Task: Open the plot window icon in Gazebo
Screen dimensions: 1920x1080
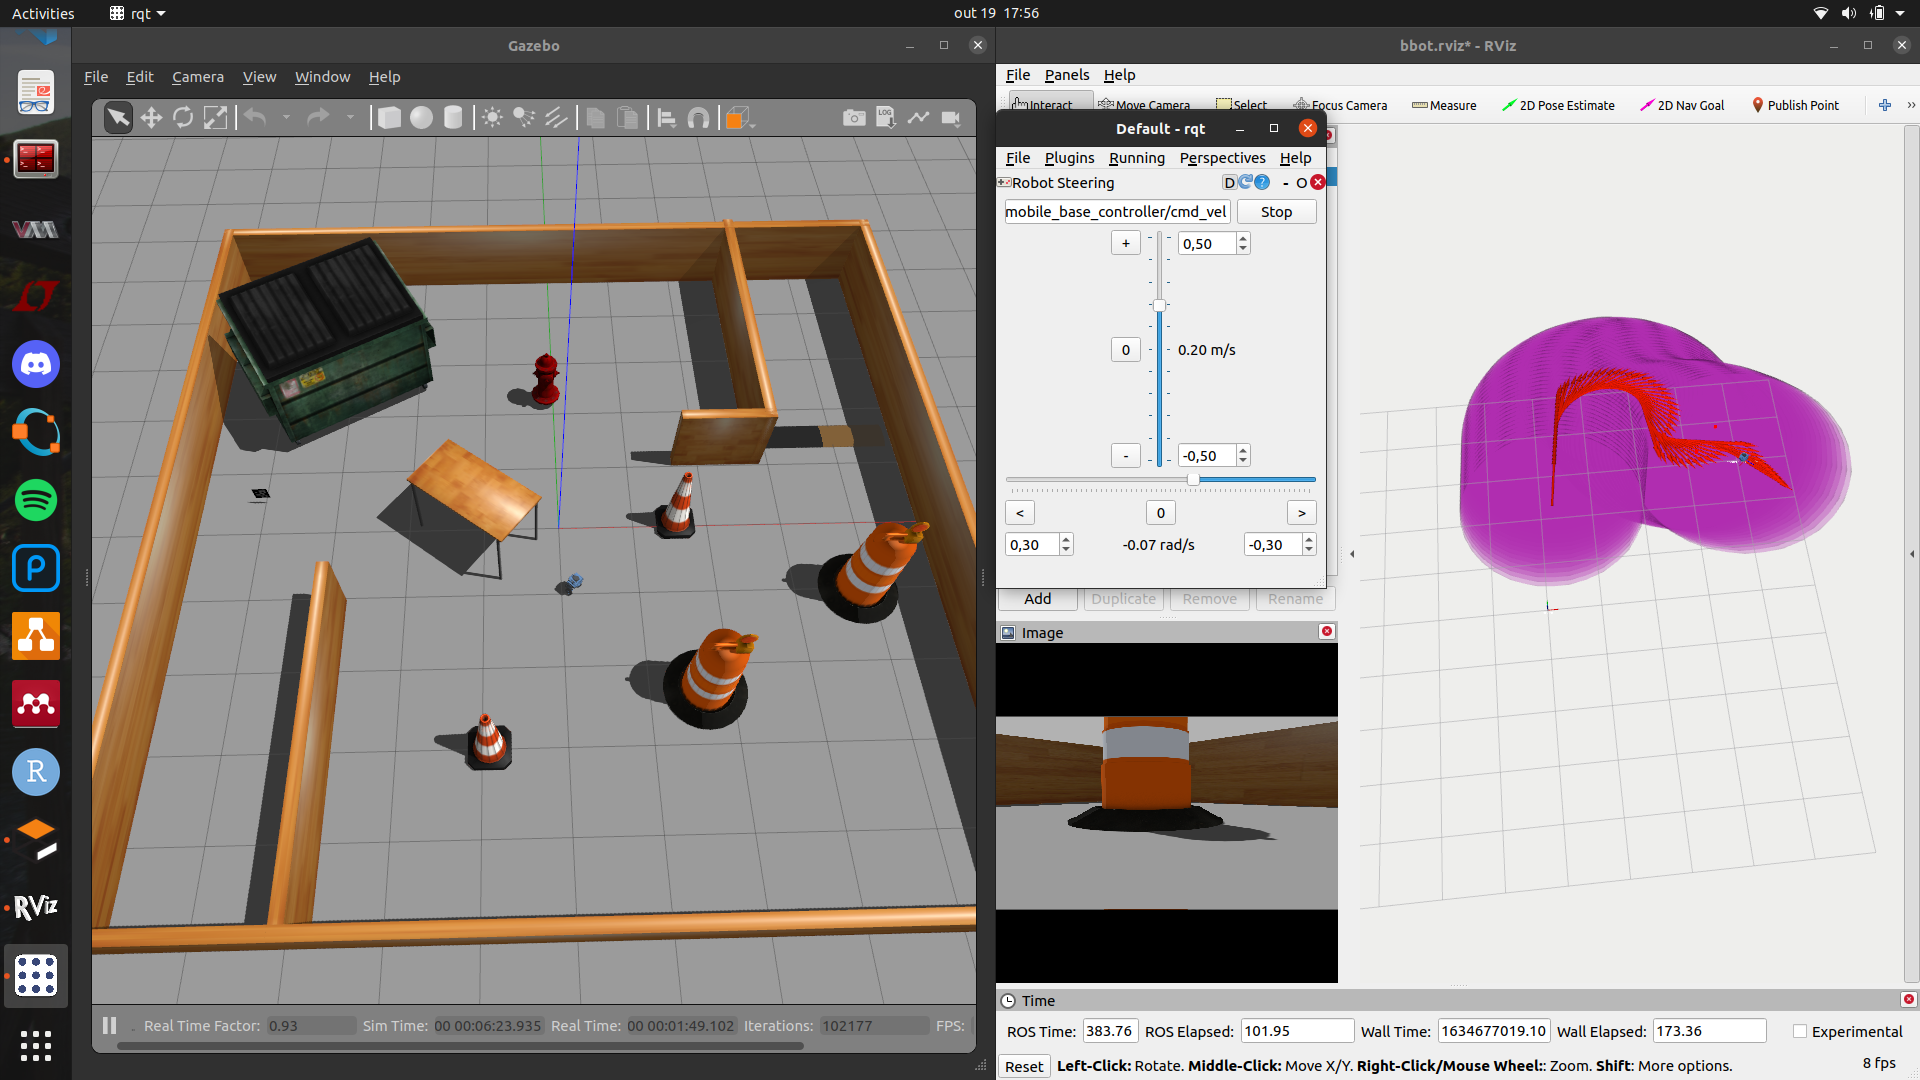Action: point(918,118)
